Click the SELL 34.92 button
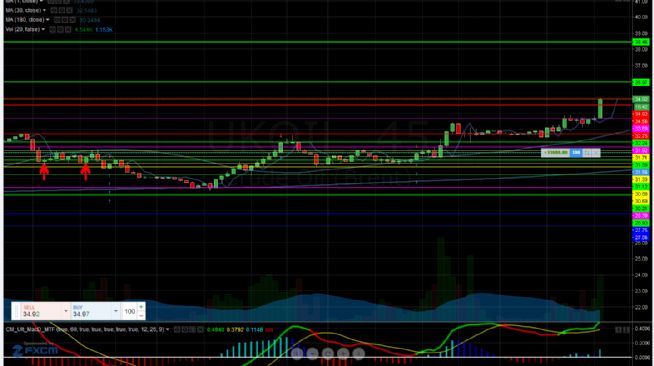The image size is (654, 366). [x=41, y=311]
